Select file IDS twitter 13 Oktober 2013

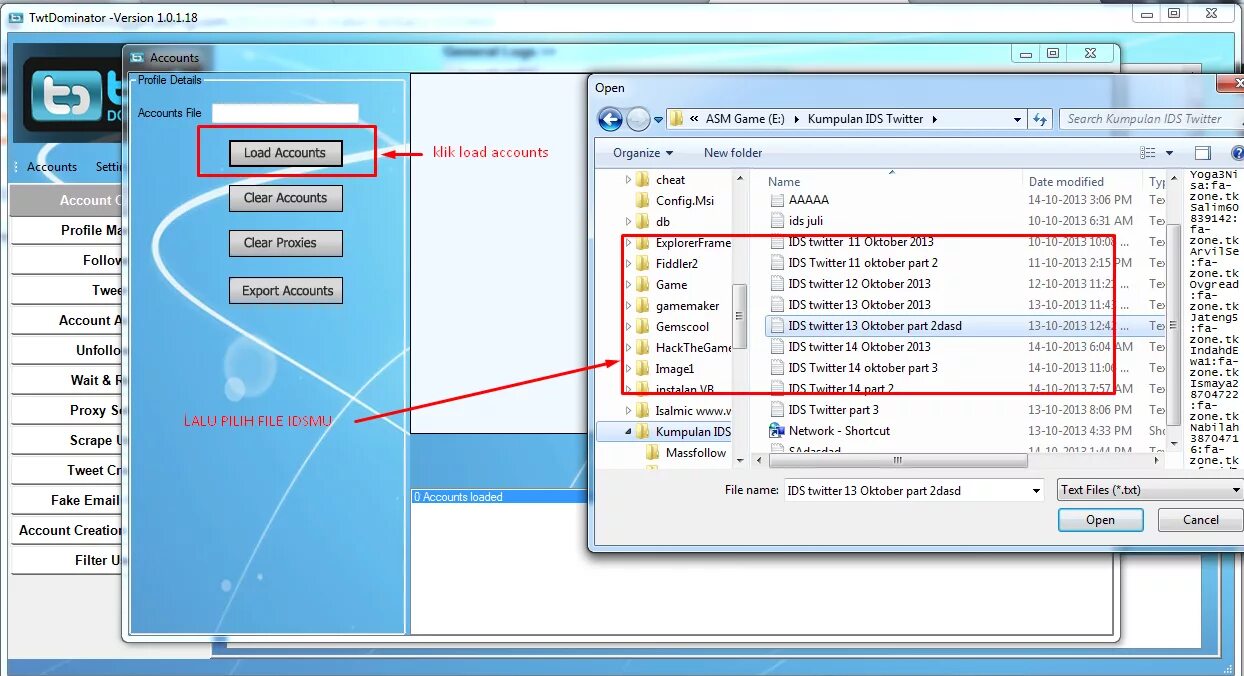point(859,305)
